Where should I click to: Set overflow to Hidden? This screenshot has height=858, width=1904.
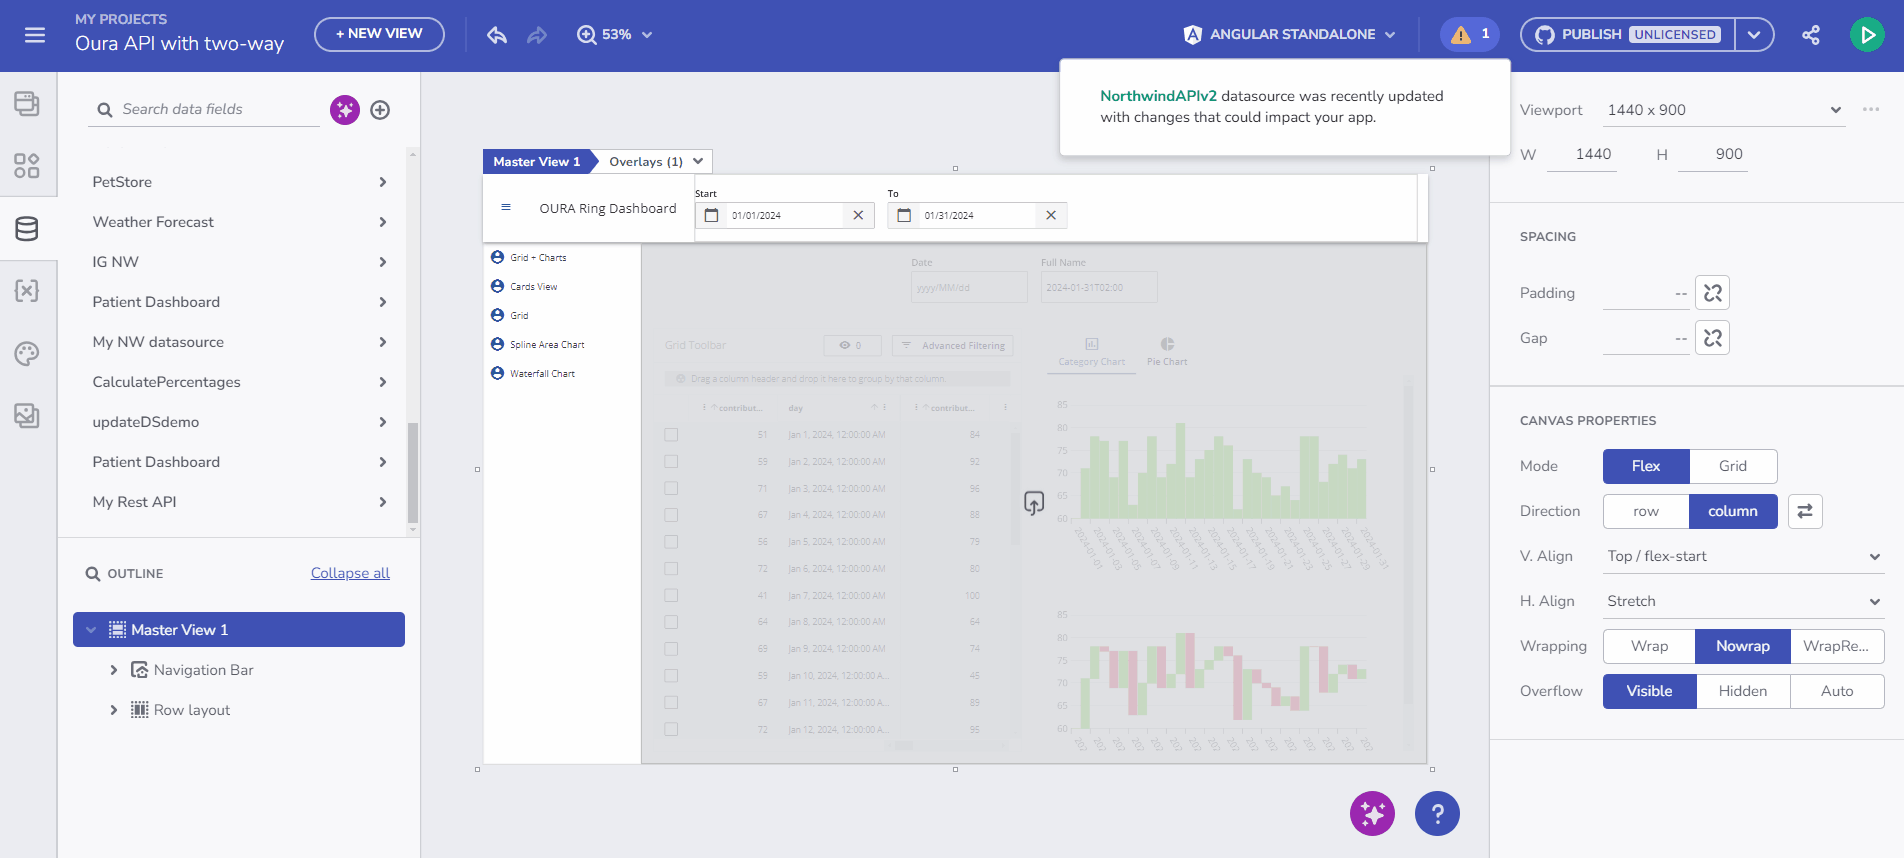[x=1742, y=691]
